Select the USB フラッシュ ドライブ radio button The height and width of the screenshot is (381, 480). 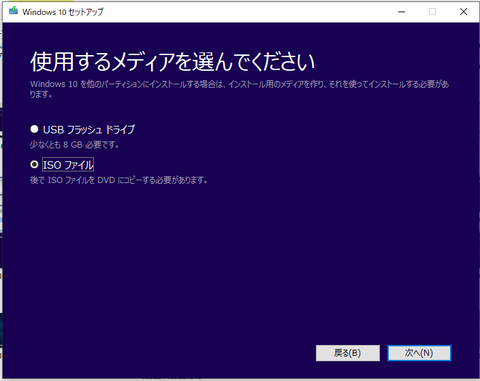tap(34, 129)
